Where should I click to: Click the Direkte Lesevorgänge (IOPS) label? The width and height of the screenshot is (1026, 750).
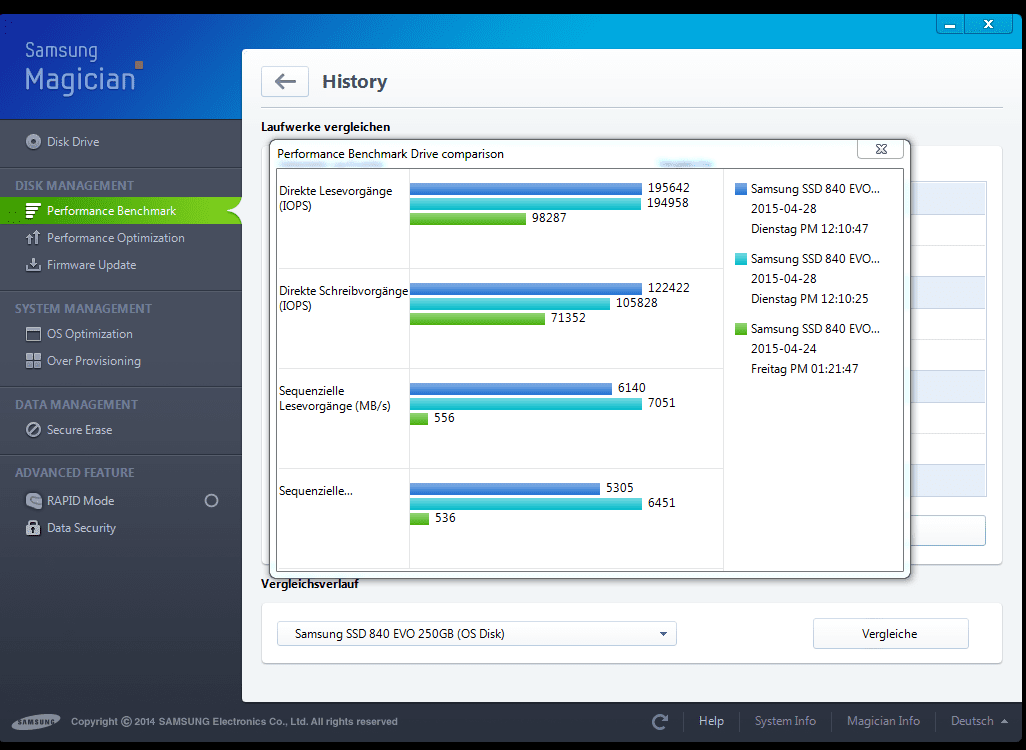tap(336, 198)
